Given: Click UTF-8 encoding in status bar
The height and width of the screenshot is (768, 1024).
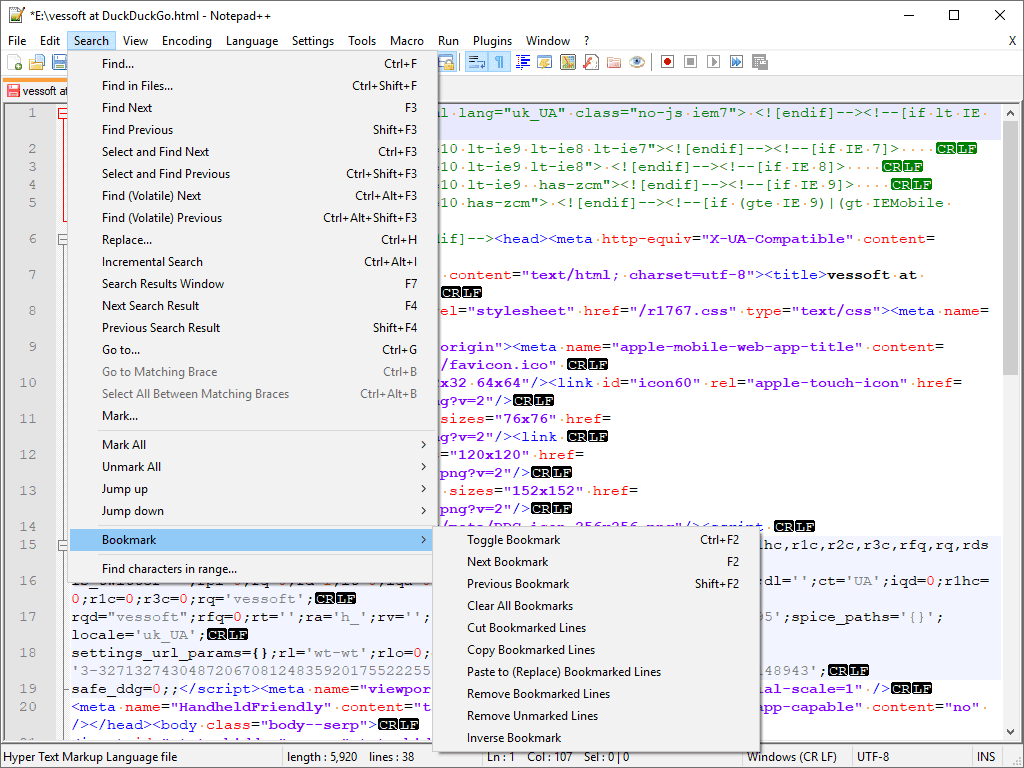Looking at the screenshot, I should [873, 757].
